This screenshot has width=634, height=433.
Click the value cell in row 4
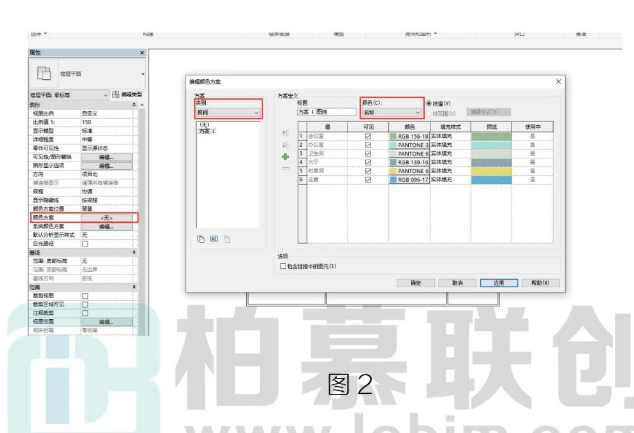click(327, 162)
